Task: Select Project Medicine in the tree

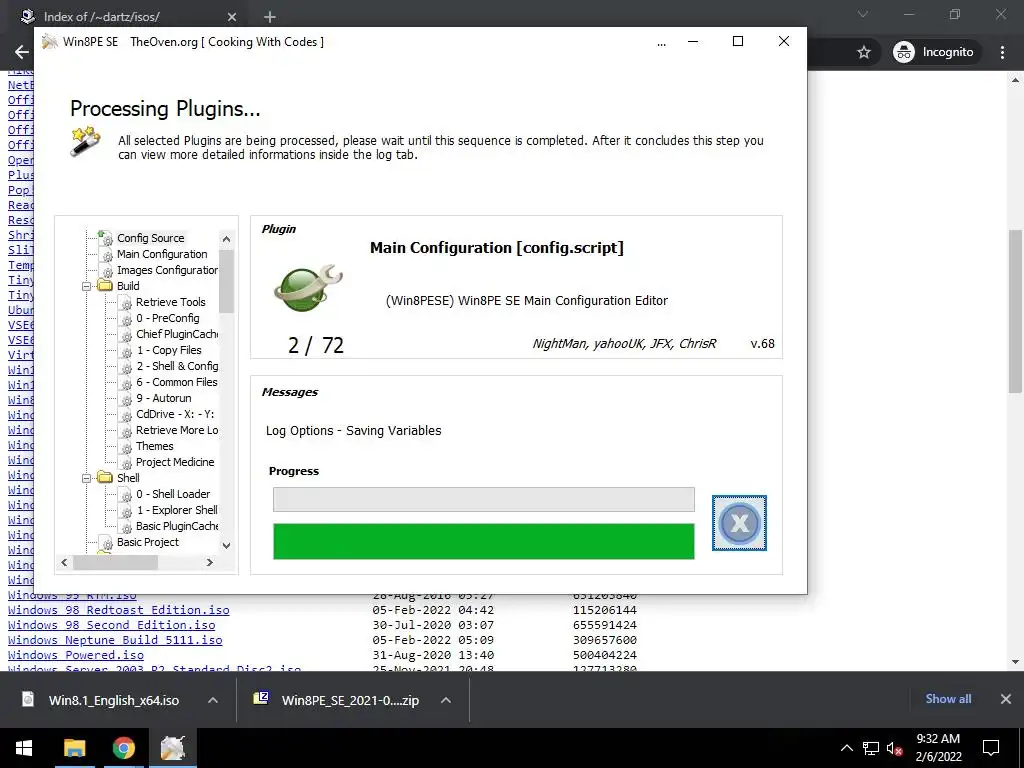Action: (x=175, y=462)
